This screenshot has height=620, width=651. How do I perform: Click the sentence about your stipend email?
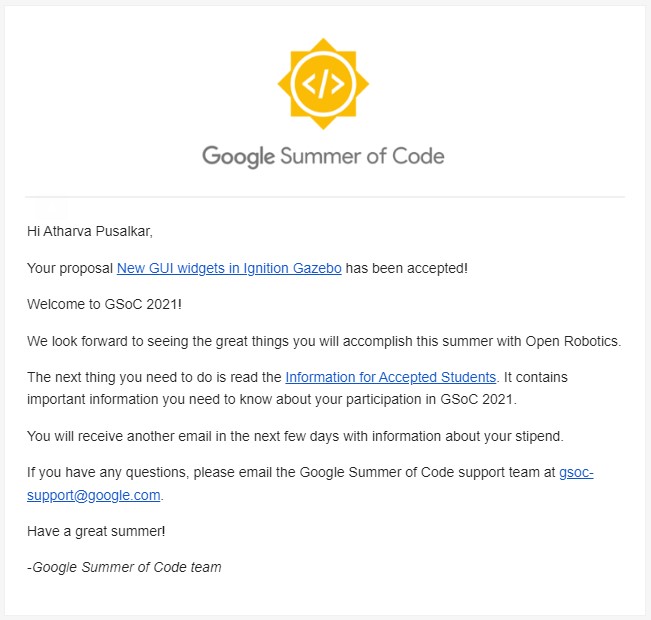[295, 436]
